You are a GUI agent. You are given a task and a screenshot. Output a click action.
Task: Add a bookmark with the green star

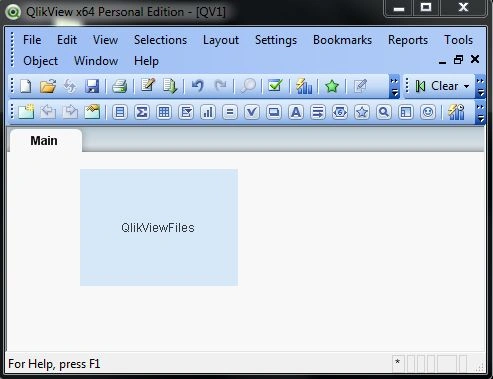click(x=332, y=86)
